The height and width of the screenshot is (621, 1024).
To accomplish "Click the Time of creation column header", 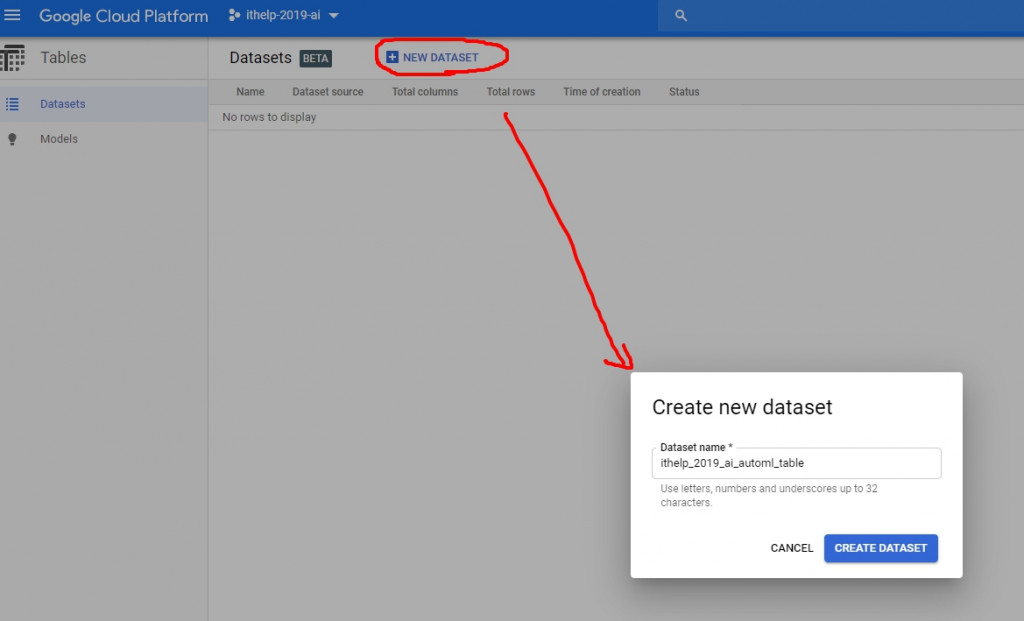I will click(601, 92).
